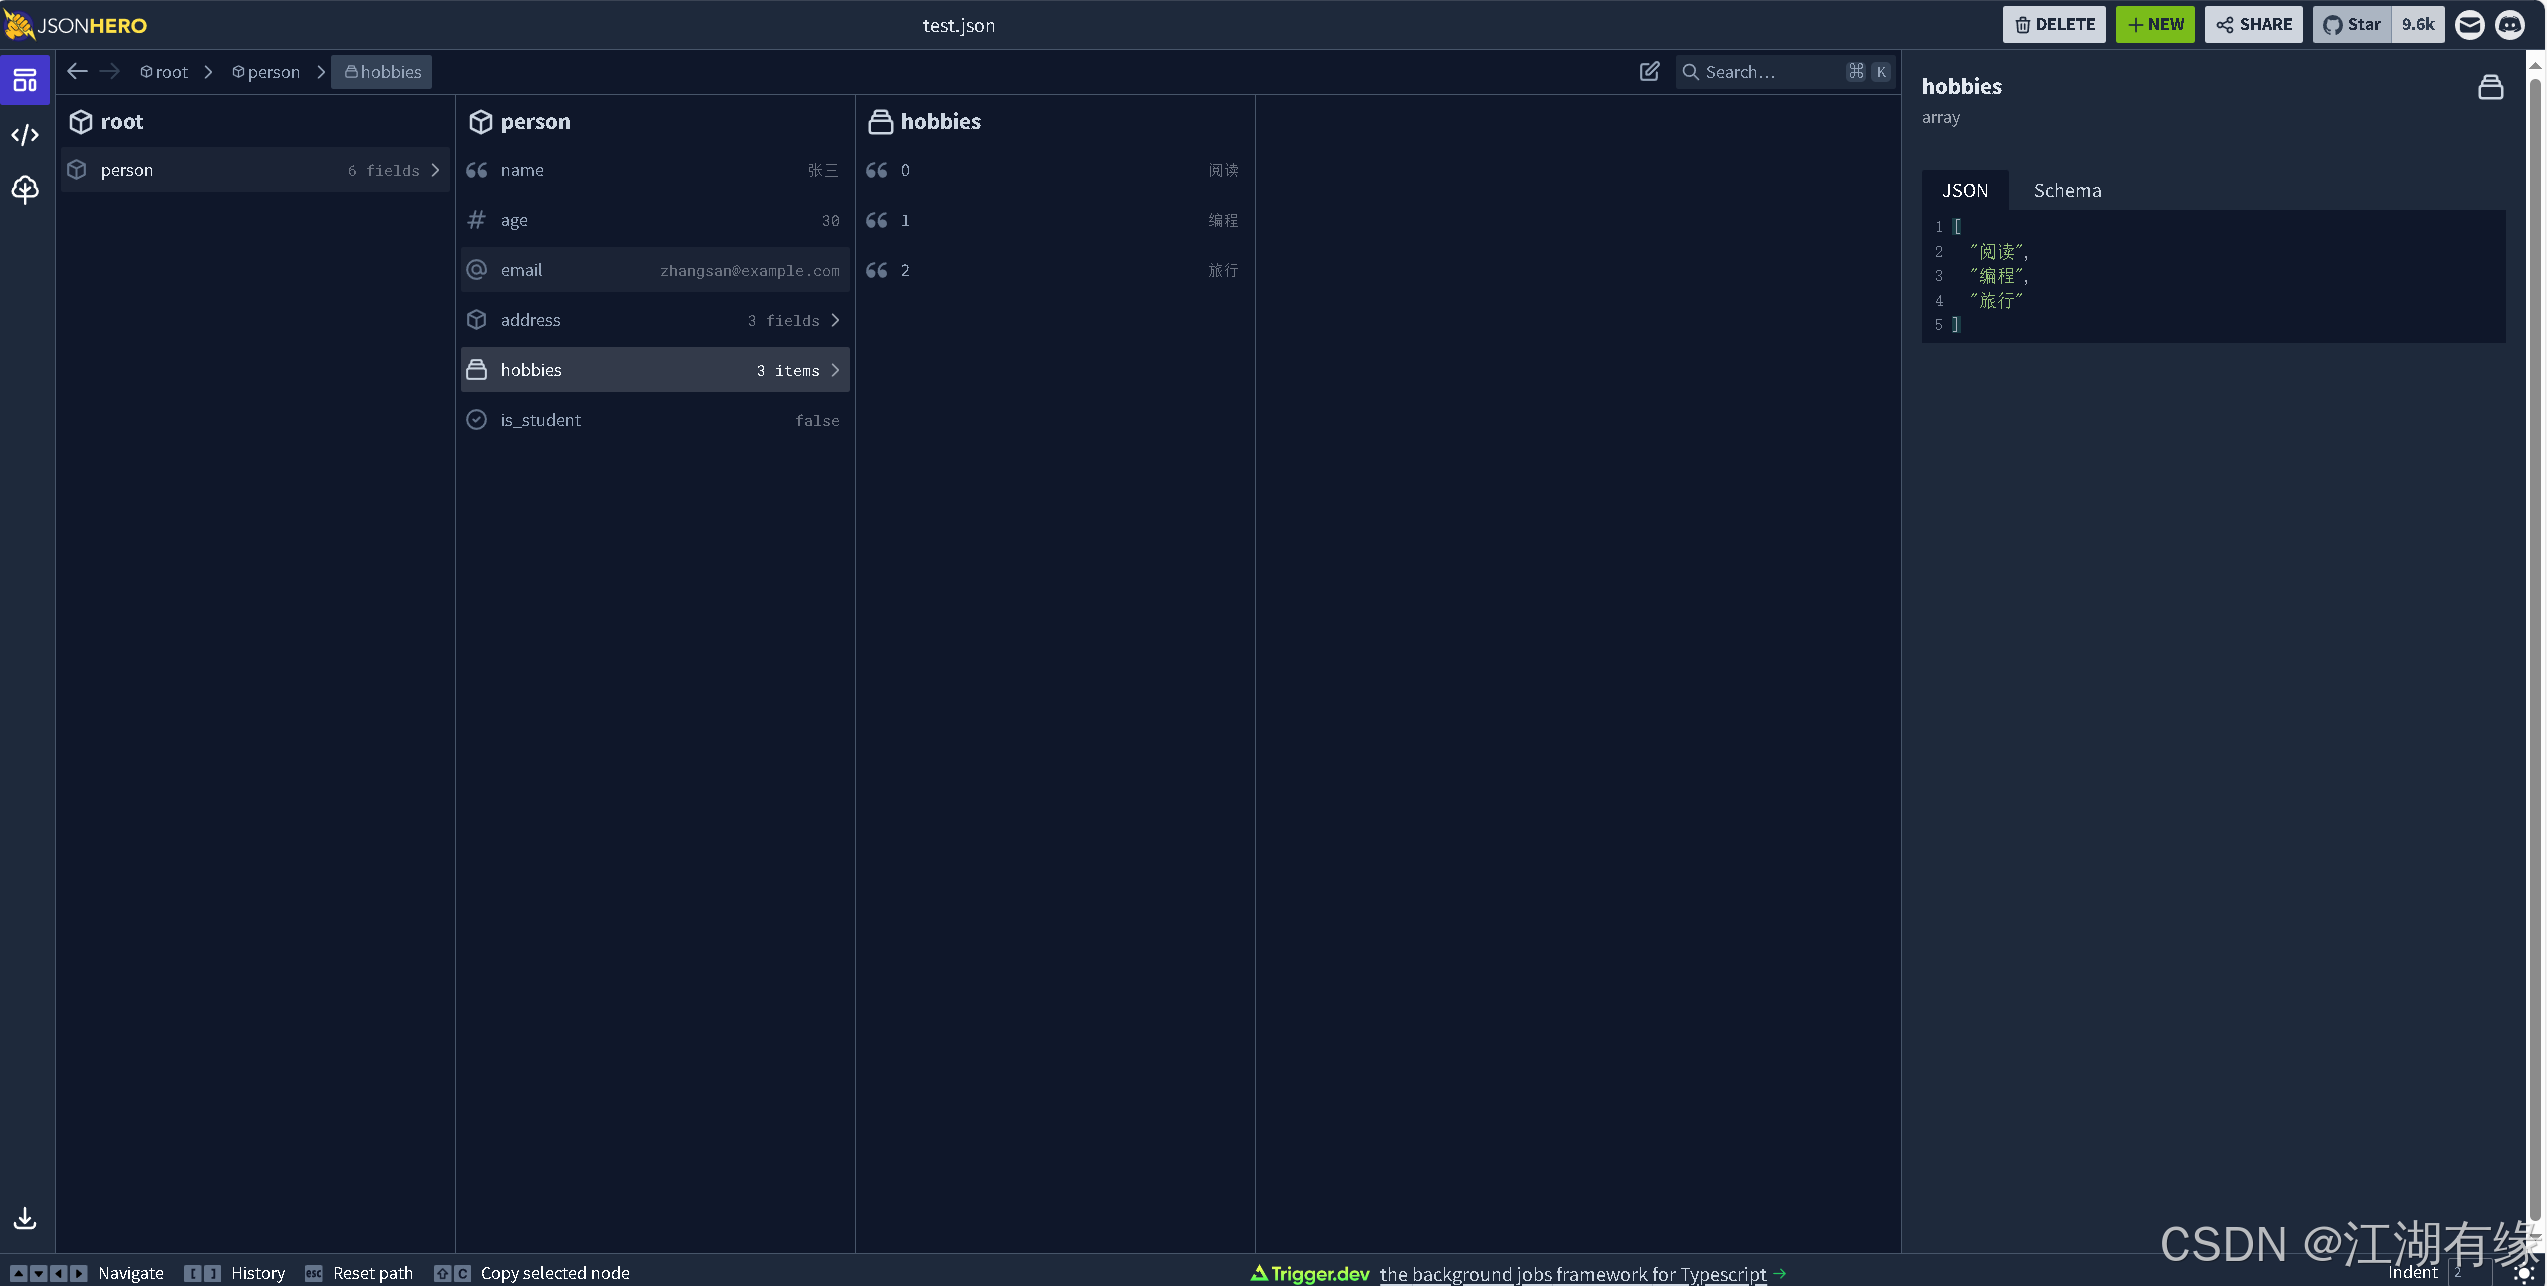Open the tree view in the sidebar
The width and height of the screenshot is (2547, 1286).
[25, 189]
